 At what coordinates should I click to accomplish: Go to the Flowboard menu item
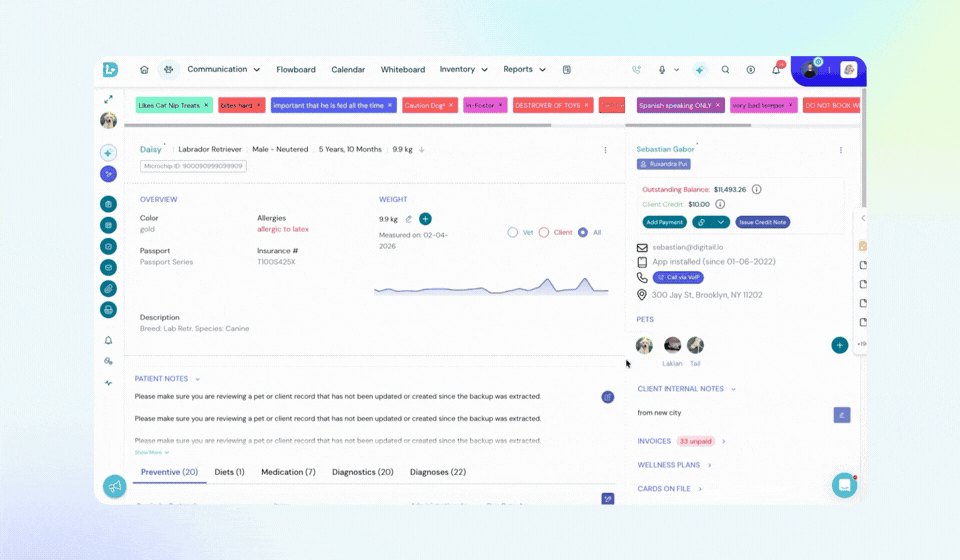(x=296, y=70)
